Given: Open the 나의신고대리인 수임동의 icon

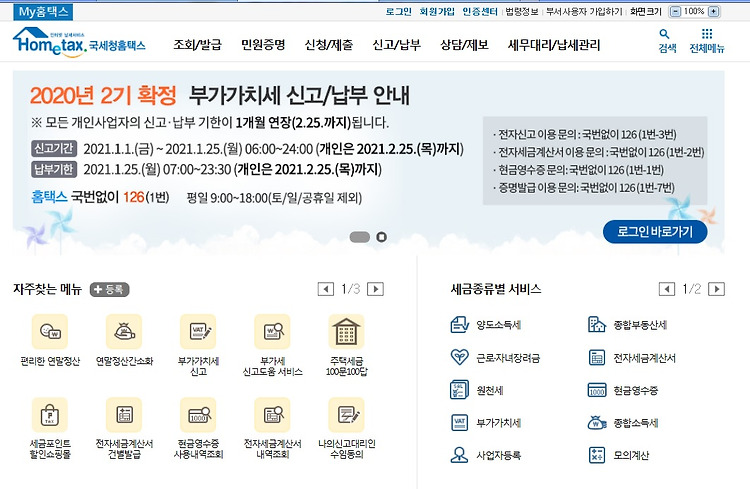Looking at the screenshot, I should tap(346, 415).
